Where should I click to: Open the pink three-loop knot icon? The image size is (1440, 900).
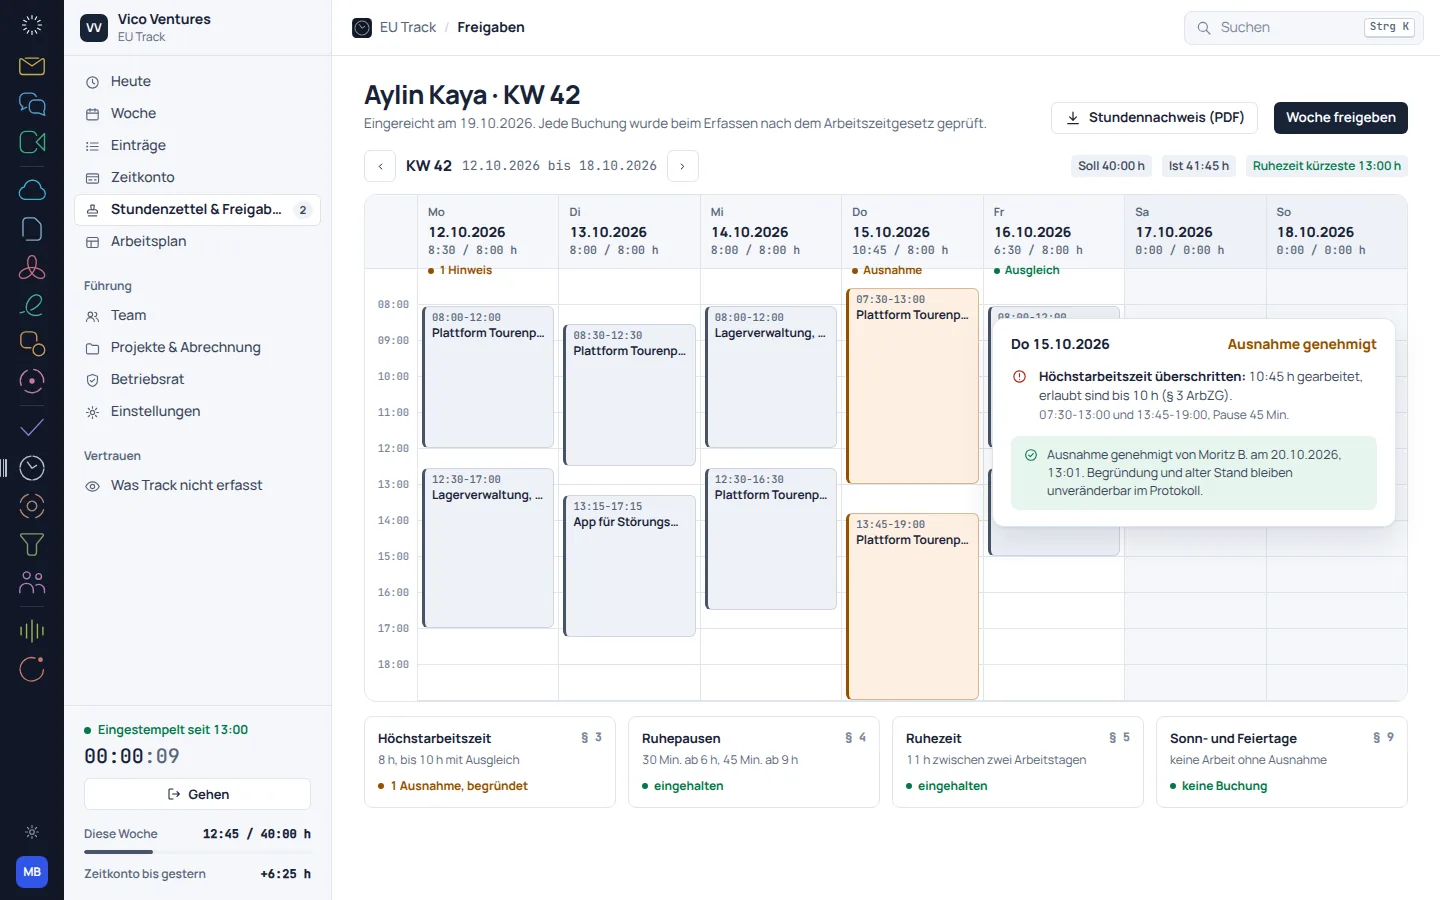(32, 267)
